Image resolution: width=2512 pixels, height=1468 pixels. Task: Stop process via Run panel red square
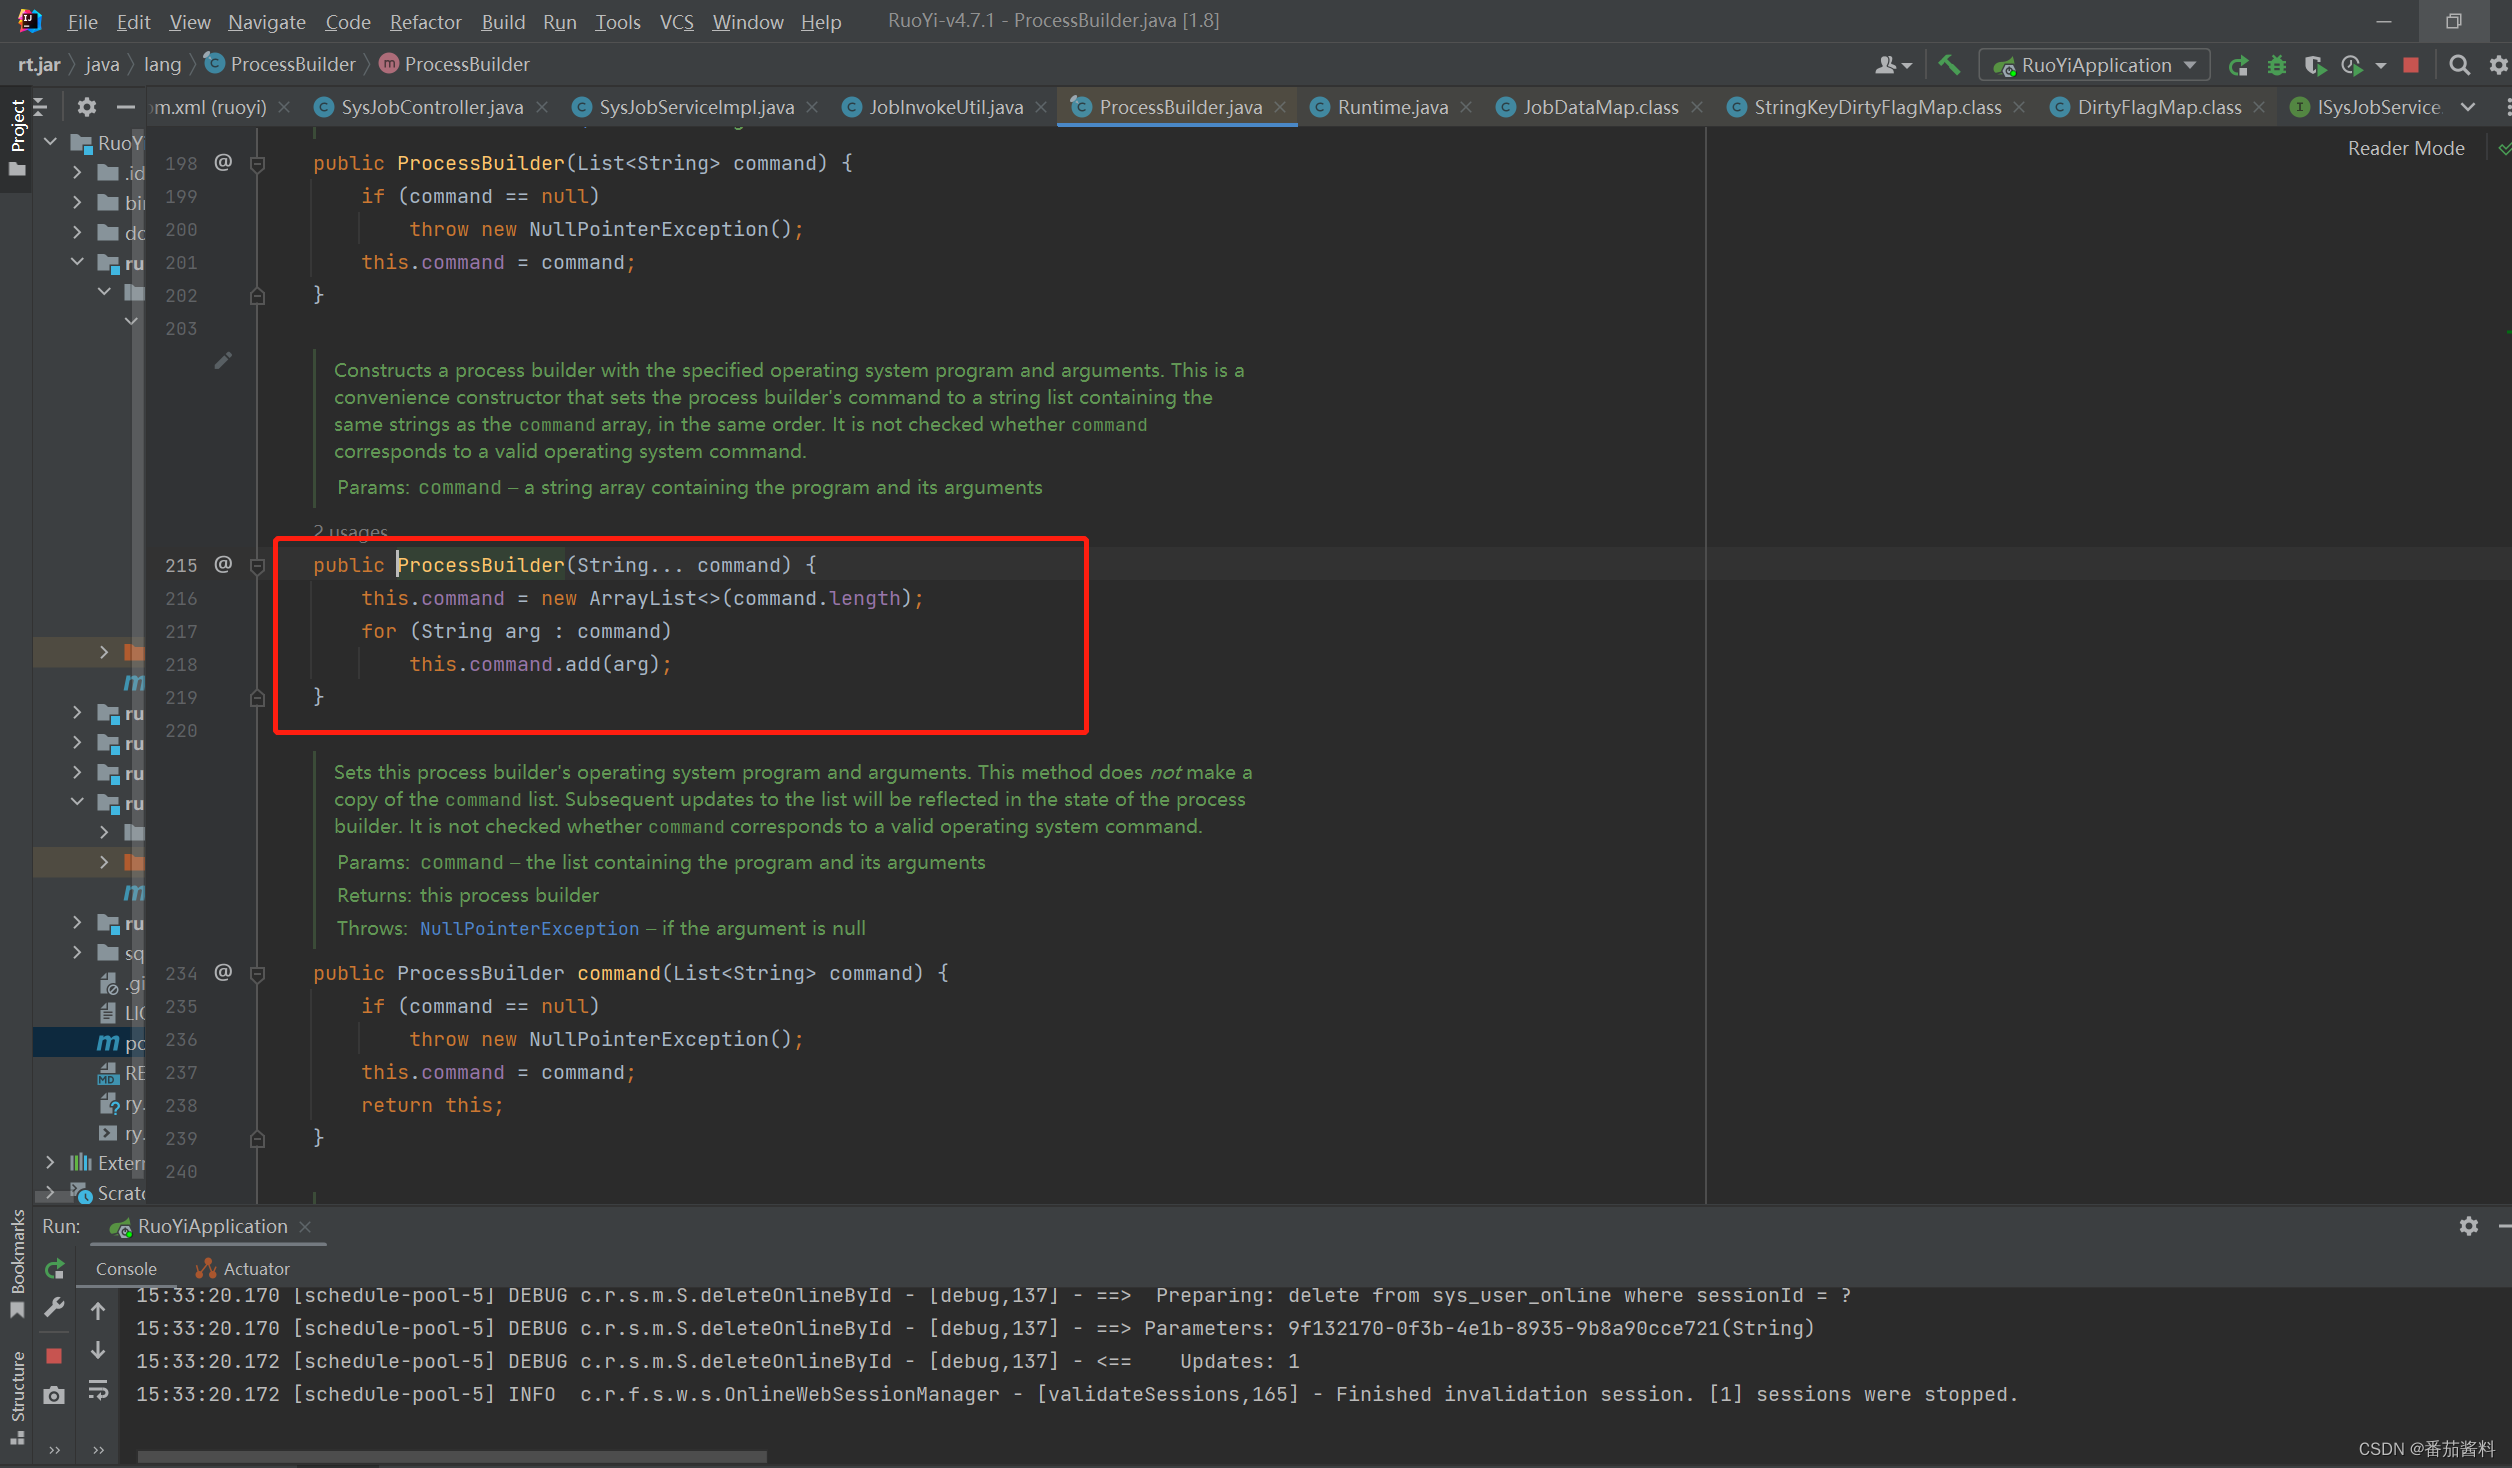(x=55, y=1356)
